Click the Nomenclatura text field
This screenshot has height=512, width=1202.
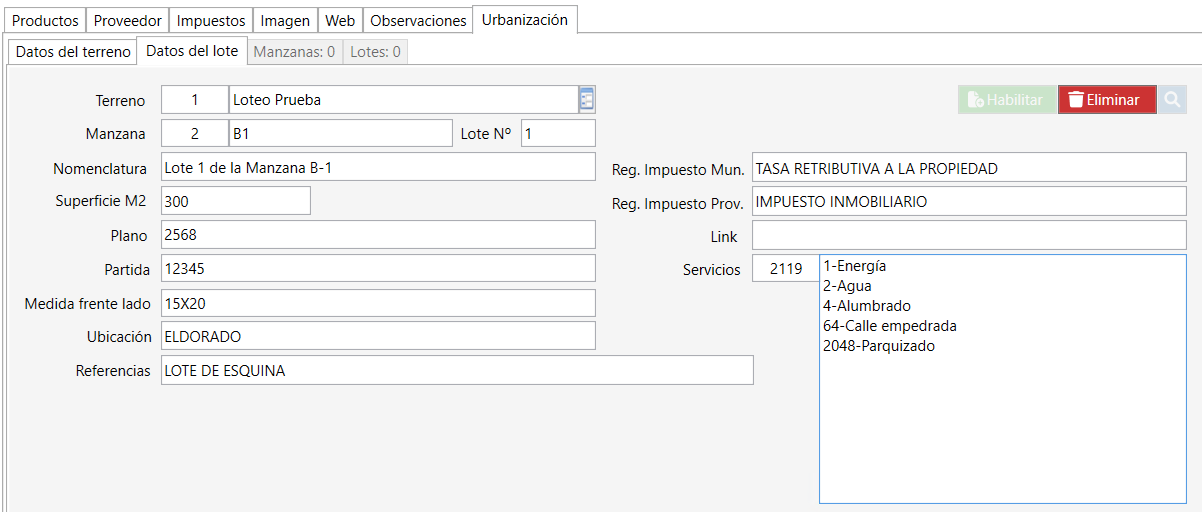(377, 168)
